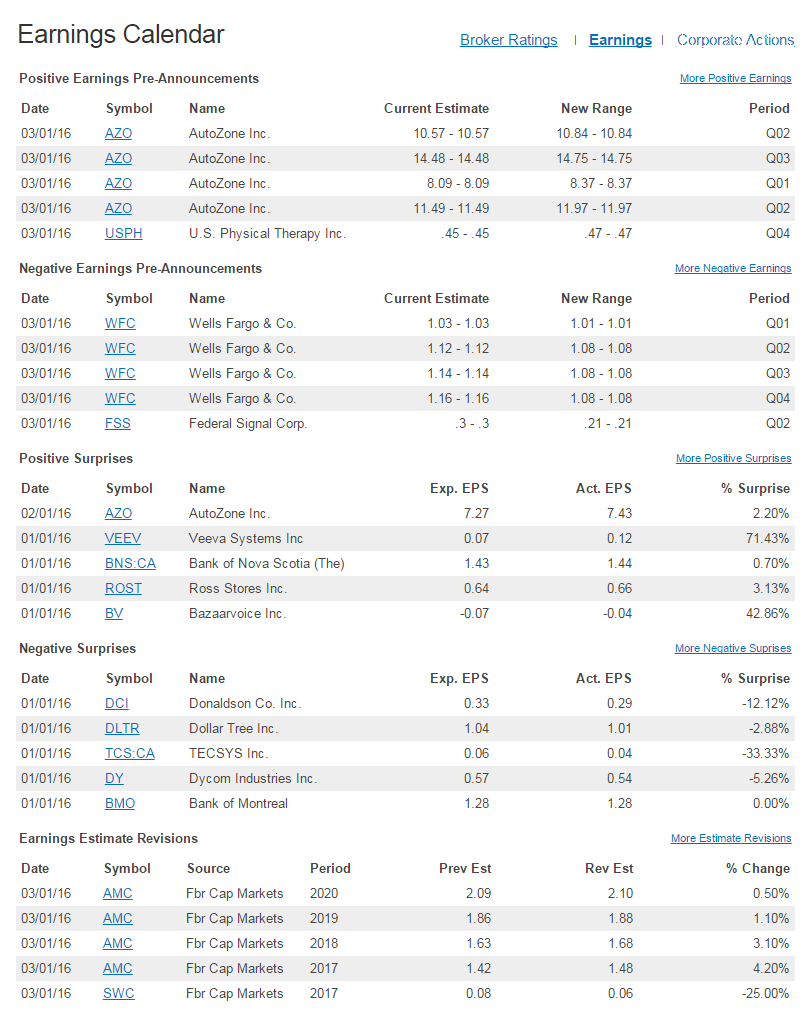Image resolution: width=812 pixels, height=1024 pixels.
Task: Click the USPH symbol link
Action: click(123, 233)
